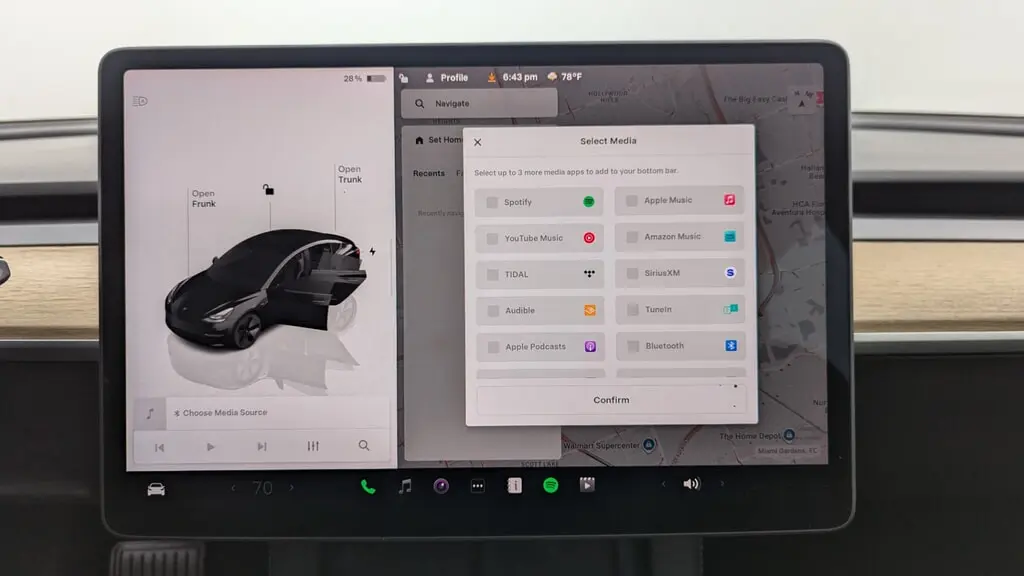Click the TIDAL logo icon
This screenshot has width=1024, height=576.
pyautogui.click(x=589, y=274)
